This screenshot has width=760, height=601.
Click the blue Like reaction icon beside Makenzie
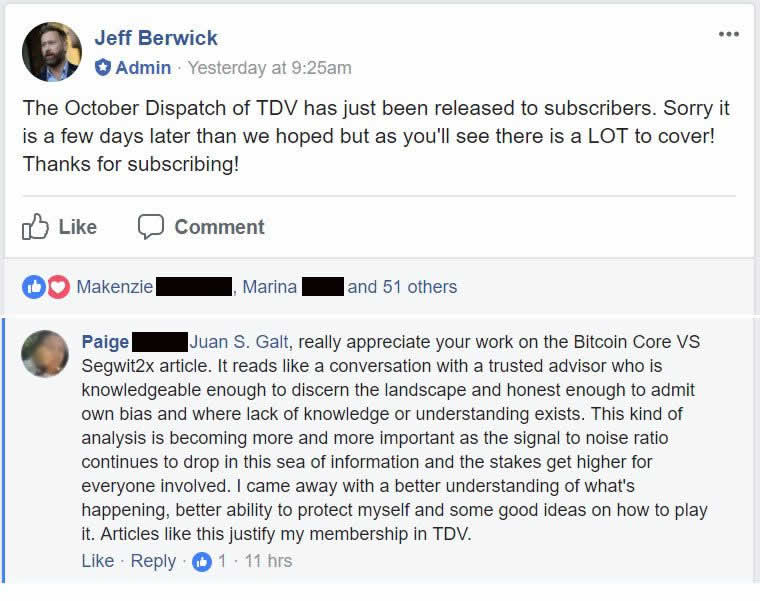point(34,287)
